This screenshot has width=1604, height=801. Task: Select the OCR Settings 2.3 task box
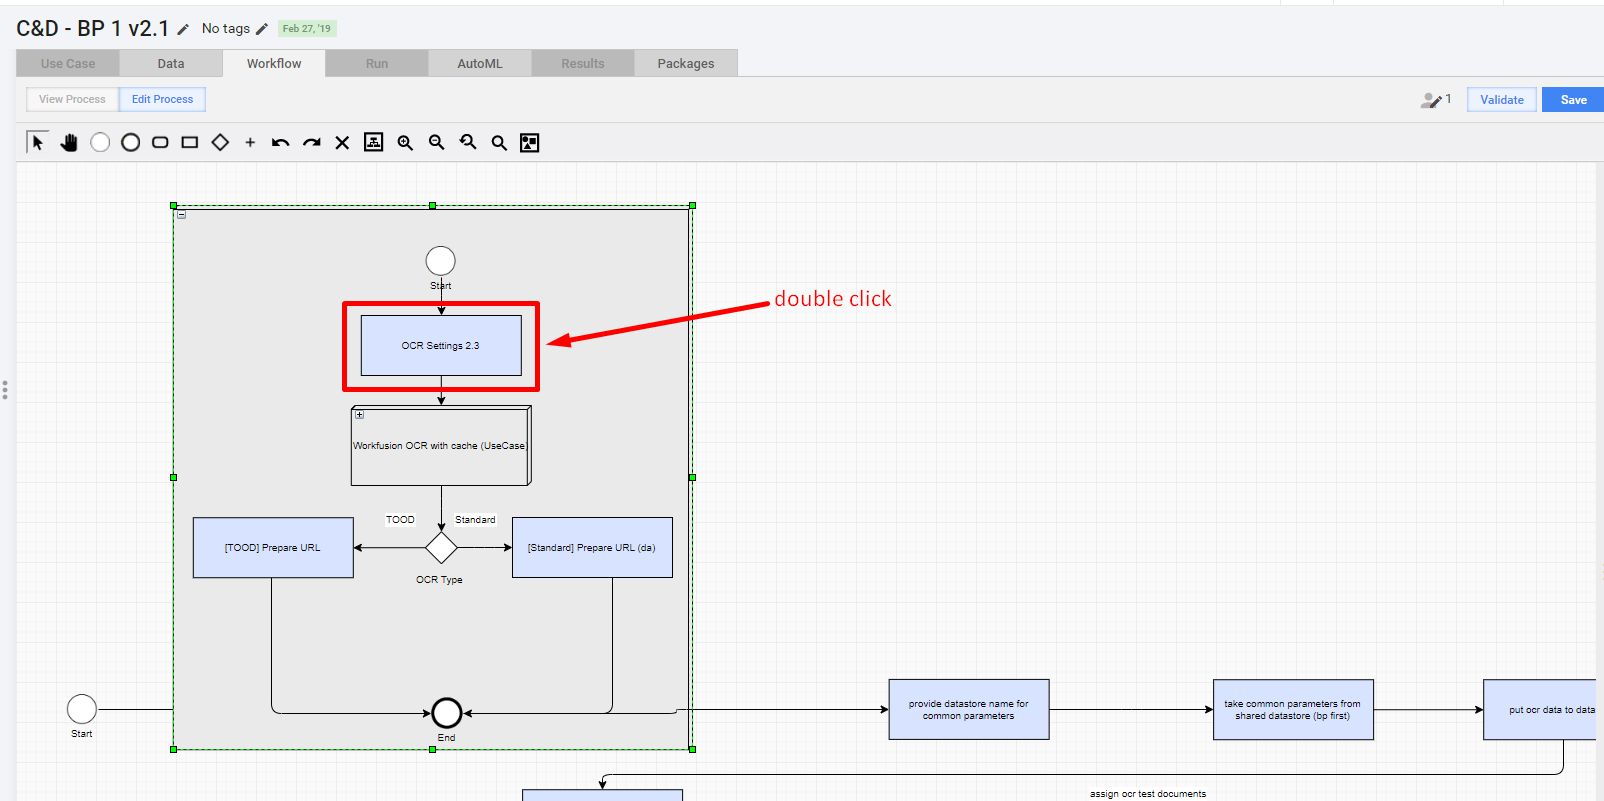point(441,346)
